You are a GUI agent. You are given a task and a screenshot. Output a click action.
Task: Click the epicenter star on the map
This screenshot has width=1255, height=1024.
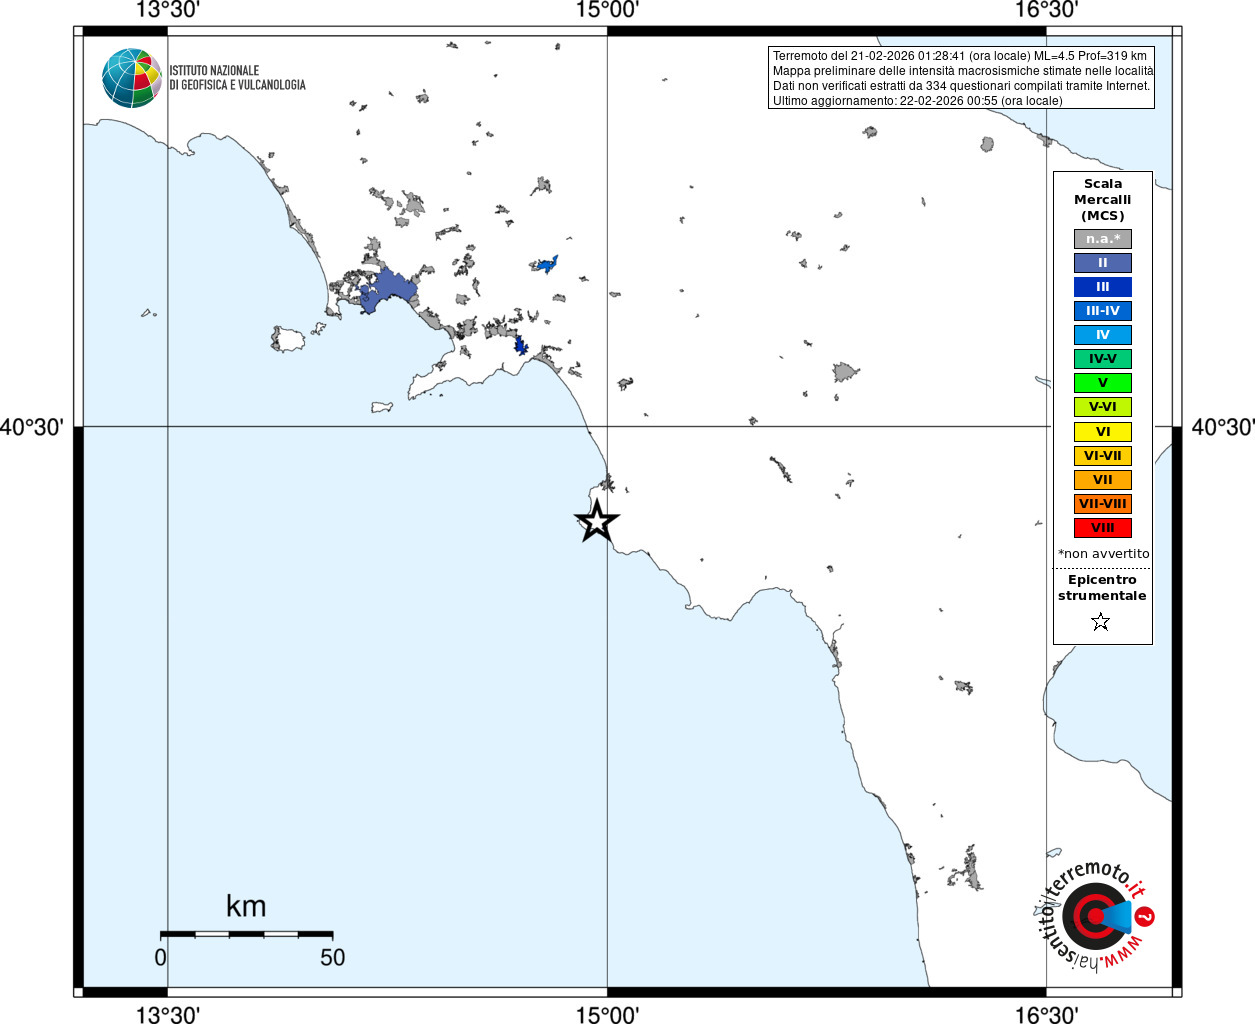[597, 521]
